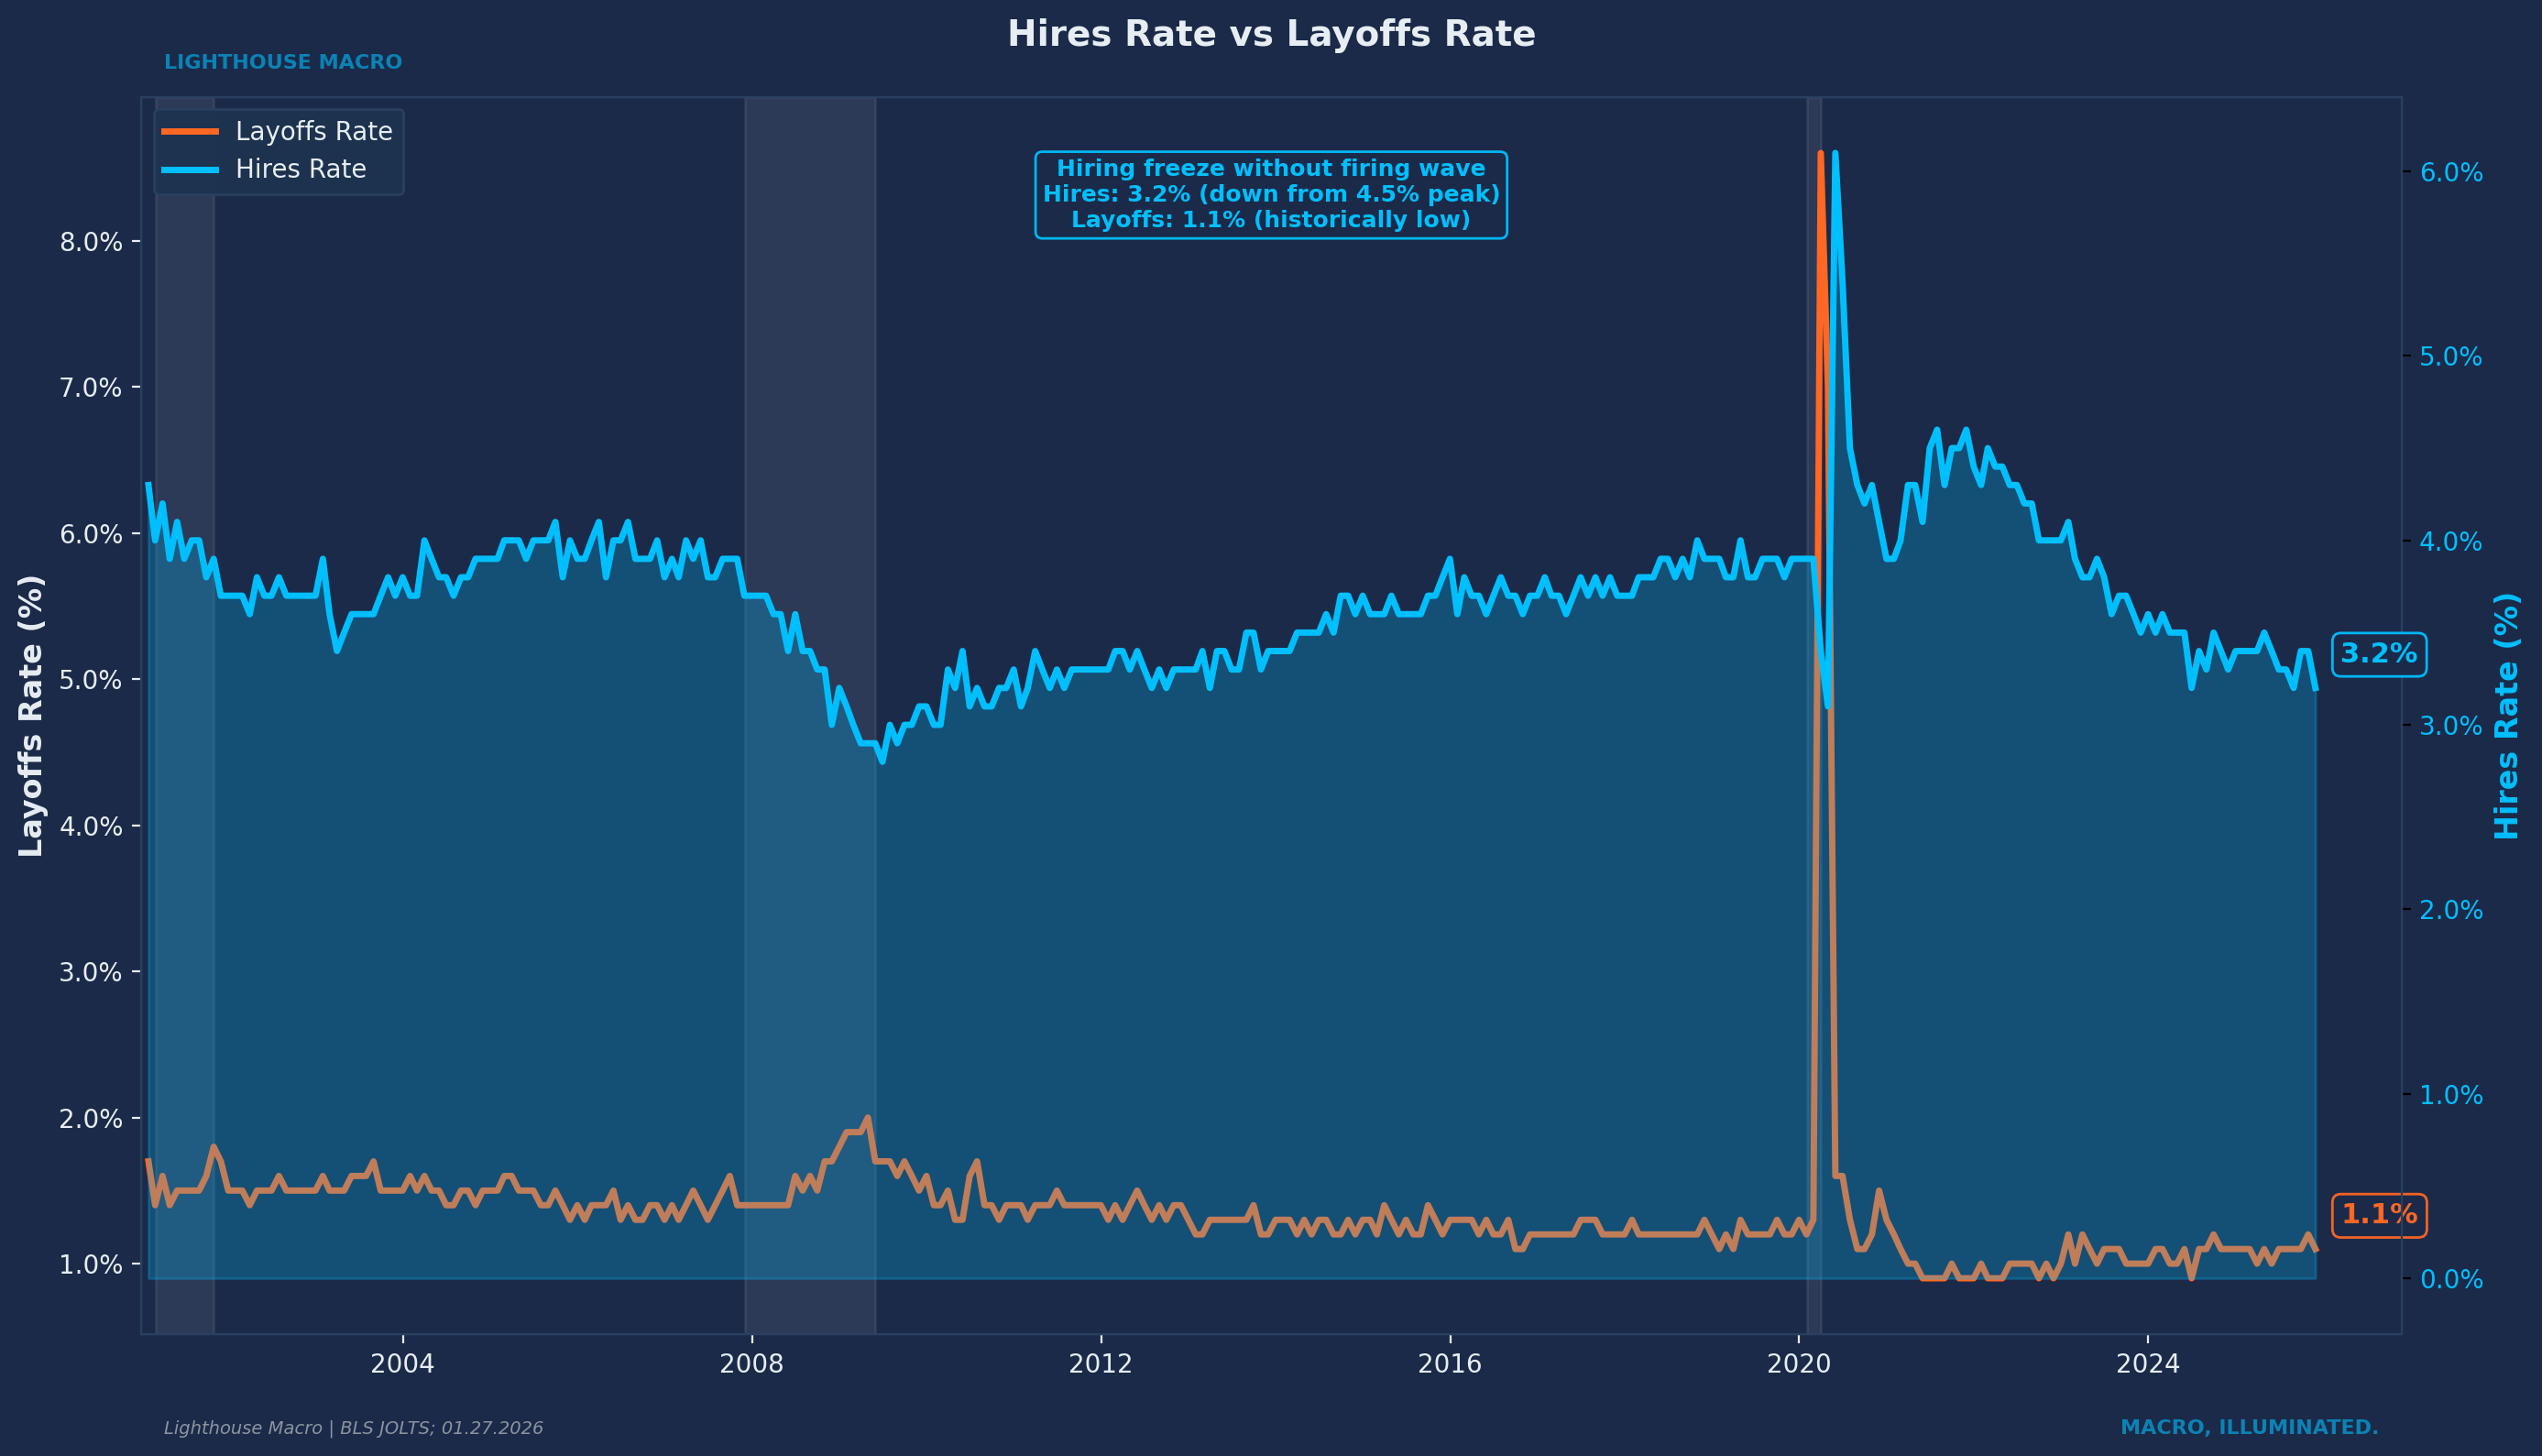Click the blue Hires Rate legend line
Screen dimensions: 2542x1456
click(x=190, y=170)
